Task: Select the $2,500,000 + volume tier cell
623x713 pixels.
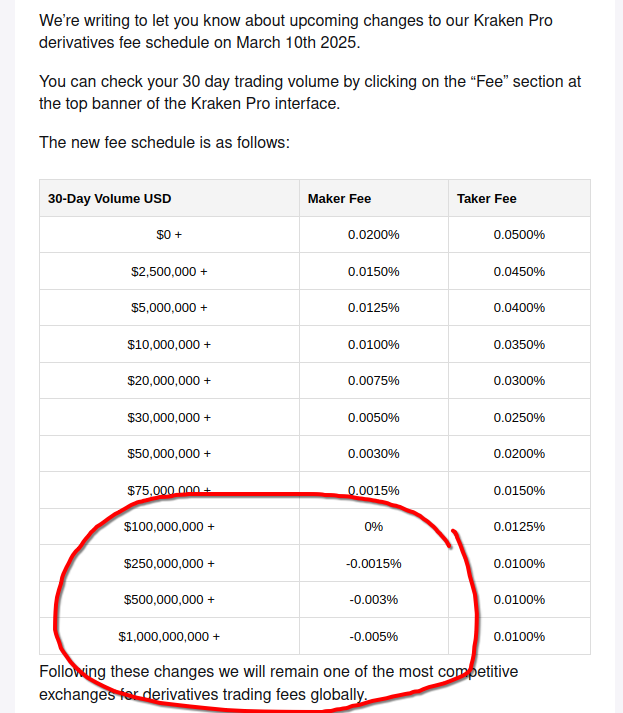Action: point(169,271)
